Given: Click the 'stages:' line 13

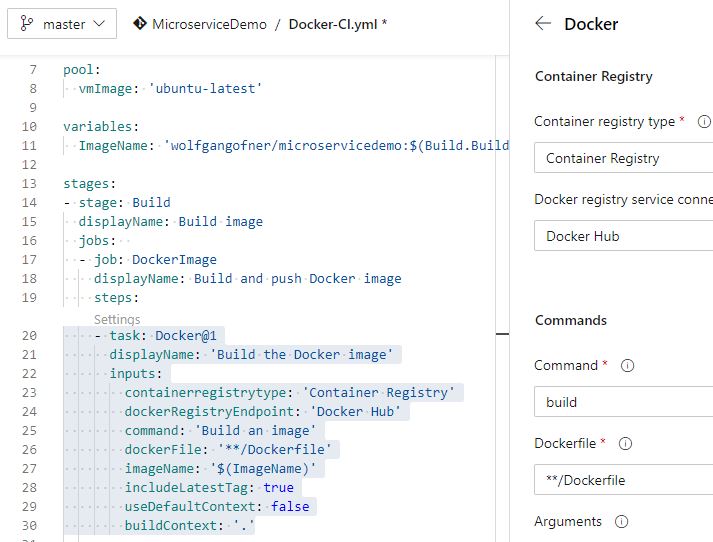Looking at the screenshot, I should pyautogui.click(x=90, y=184).
